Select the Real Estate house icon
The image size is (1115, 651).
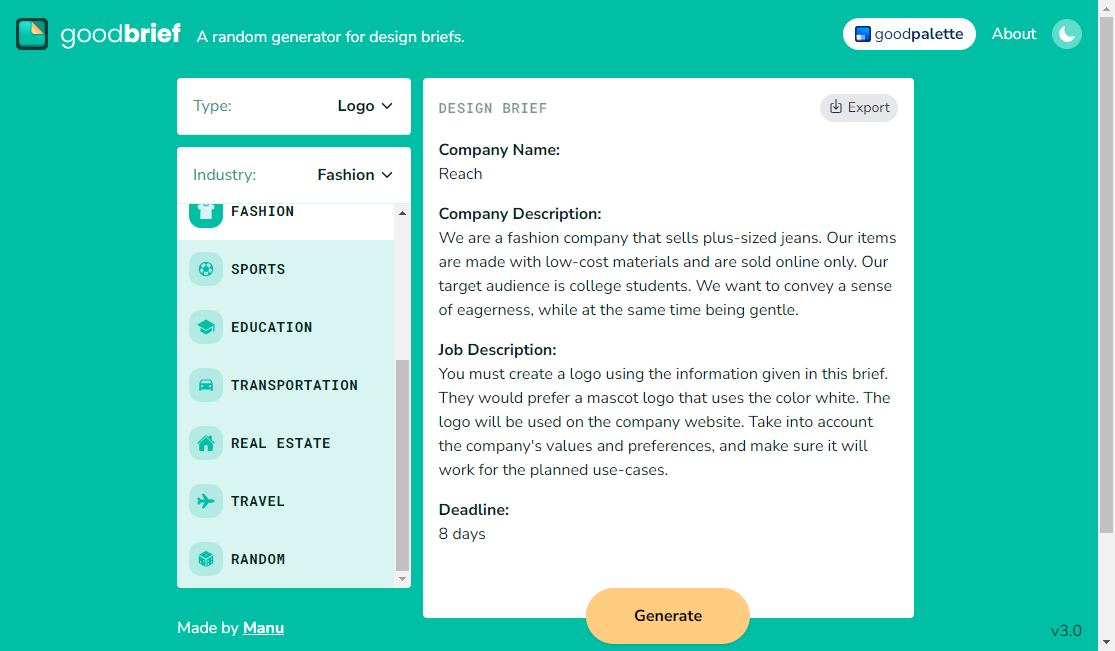[205, 443]
